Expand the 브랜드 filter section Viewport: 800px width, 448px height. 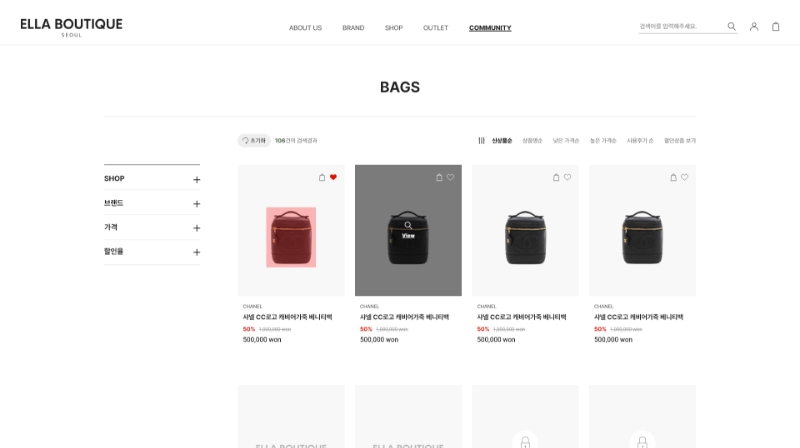(152, 203)
